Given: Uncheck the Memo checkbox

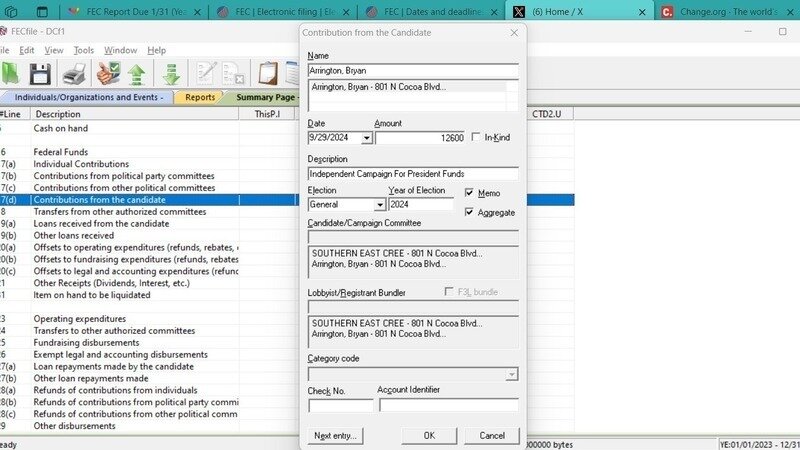Looking at the screenshot, I should pyautogui.click(x=469, y=192).
